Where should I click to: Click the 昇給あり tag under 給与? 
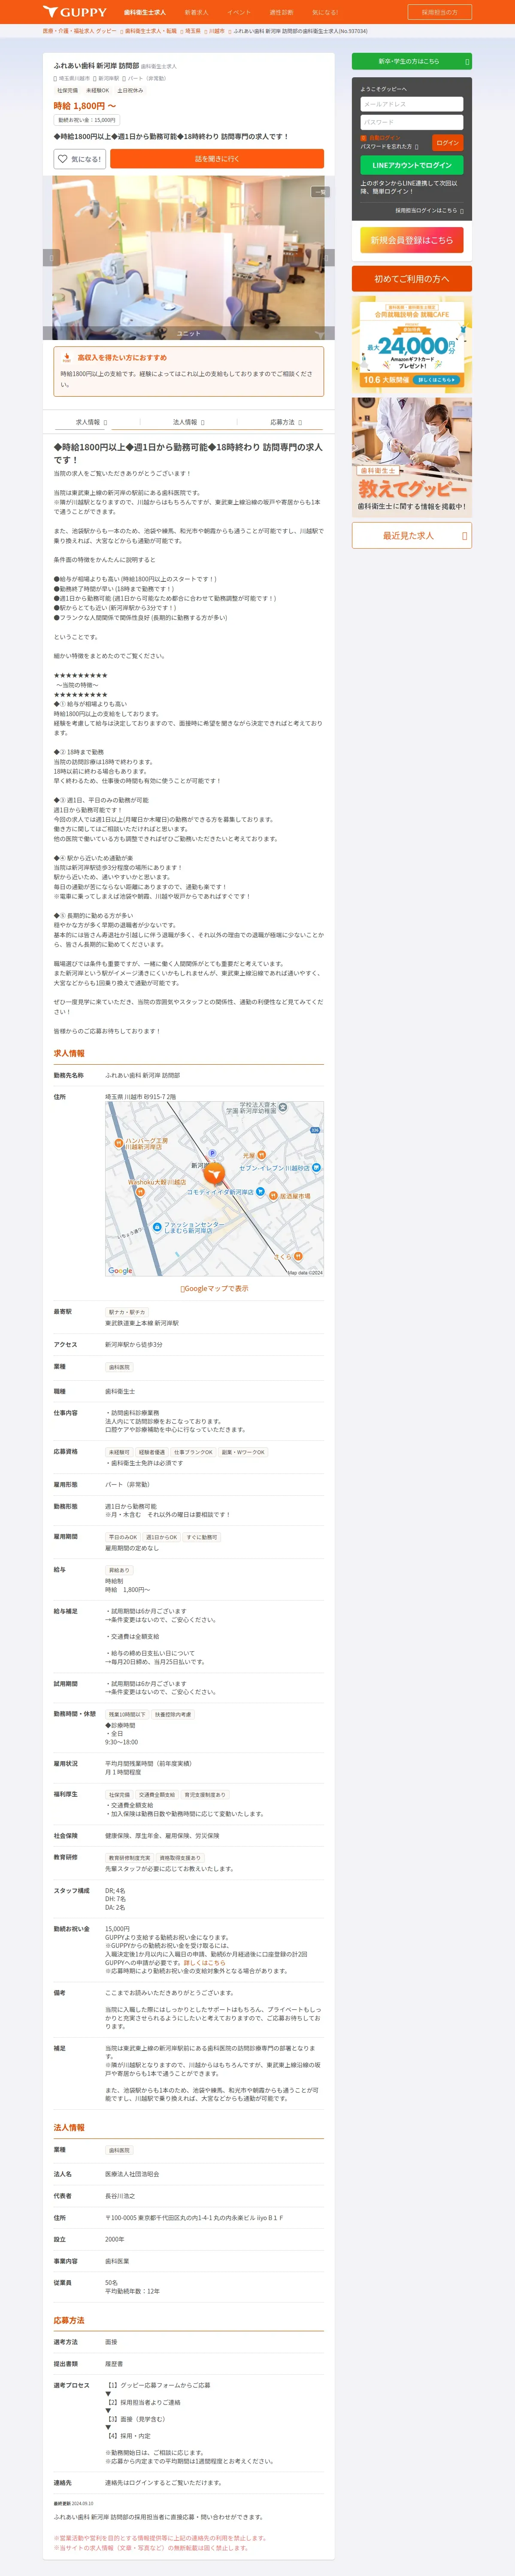[x=119, y=1570]
